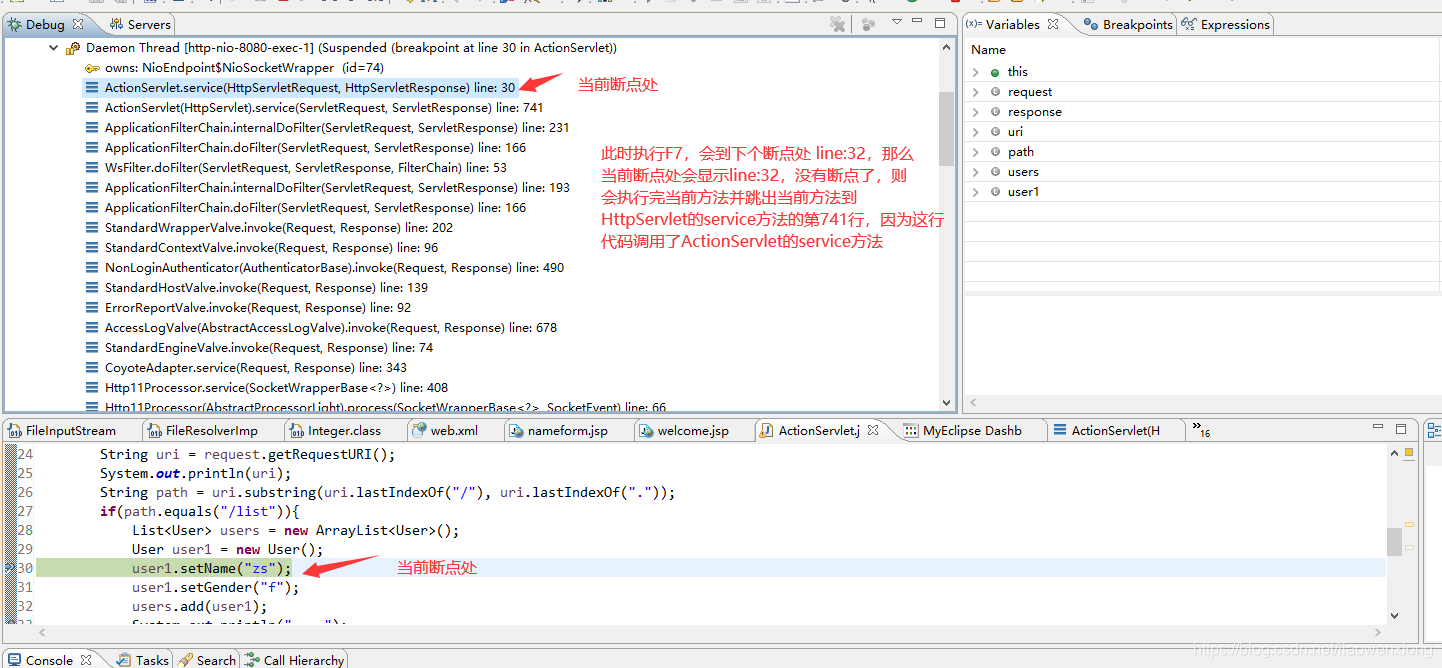Expand the 'this' variable
This screenshot has width=1442, height=668.
[x=976, y=72]
